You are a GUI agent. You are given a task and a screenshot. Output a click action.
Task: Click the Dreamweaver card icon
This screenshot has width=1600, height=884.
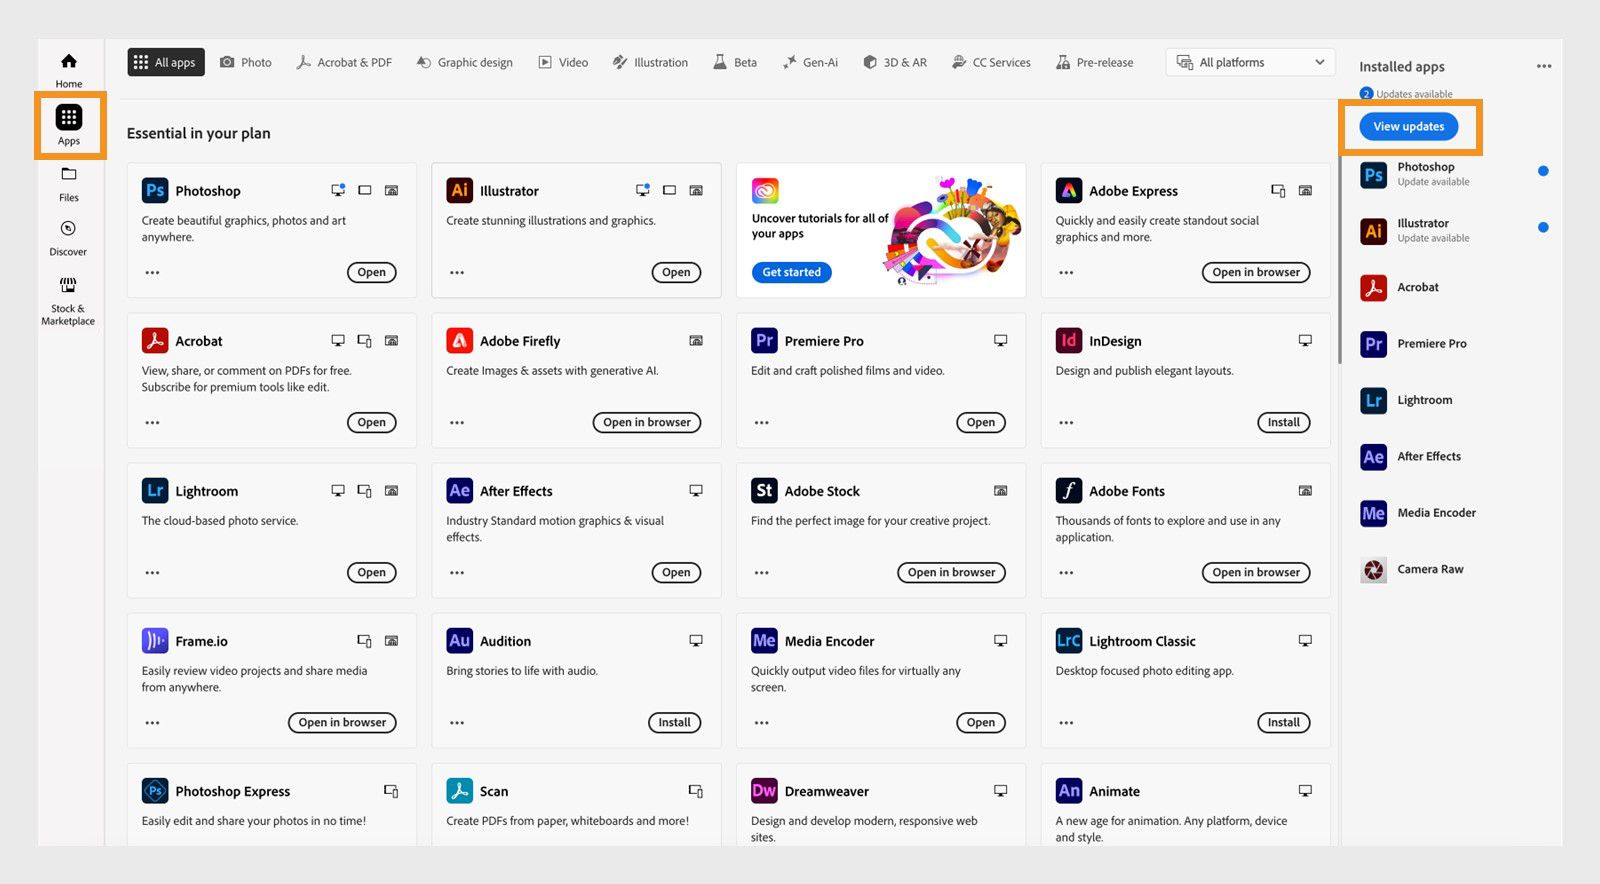(x=764, y=790)
